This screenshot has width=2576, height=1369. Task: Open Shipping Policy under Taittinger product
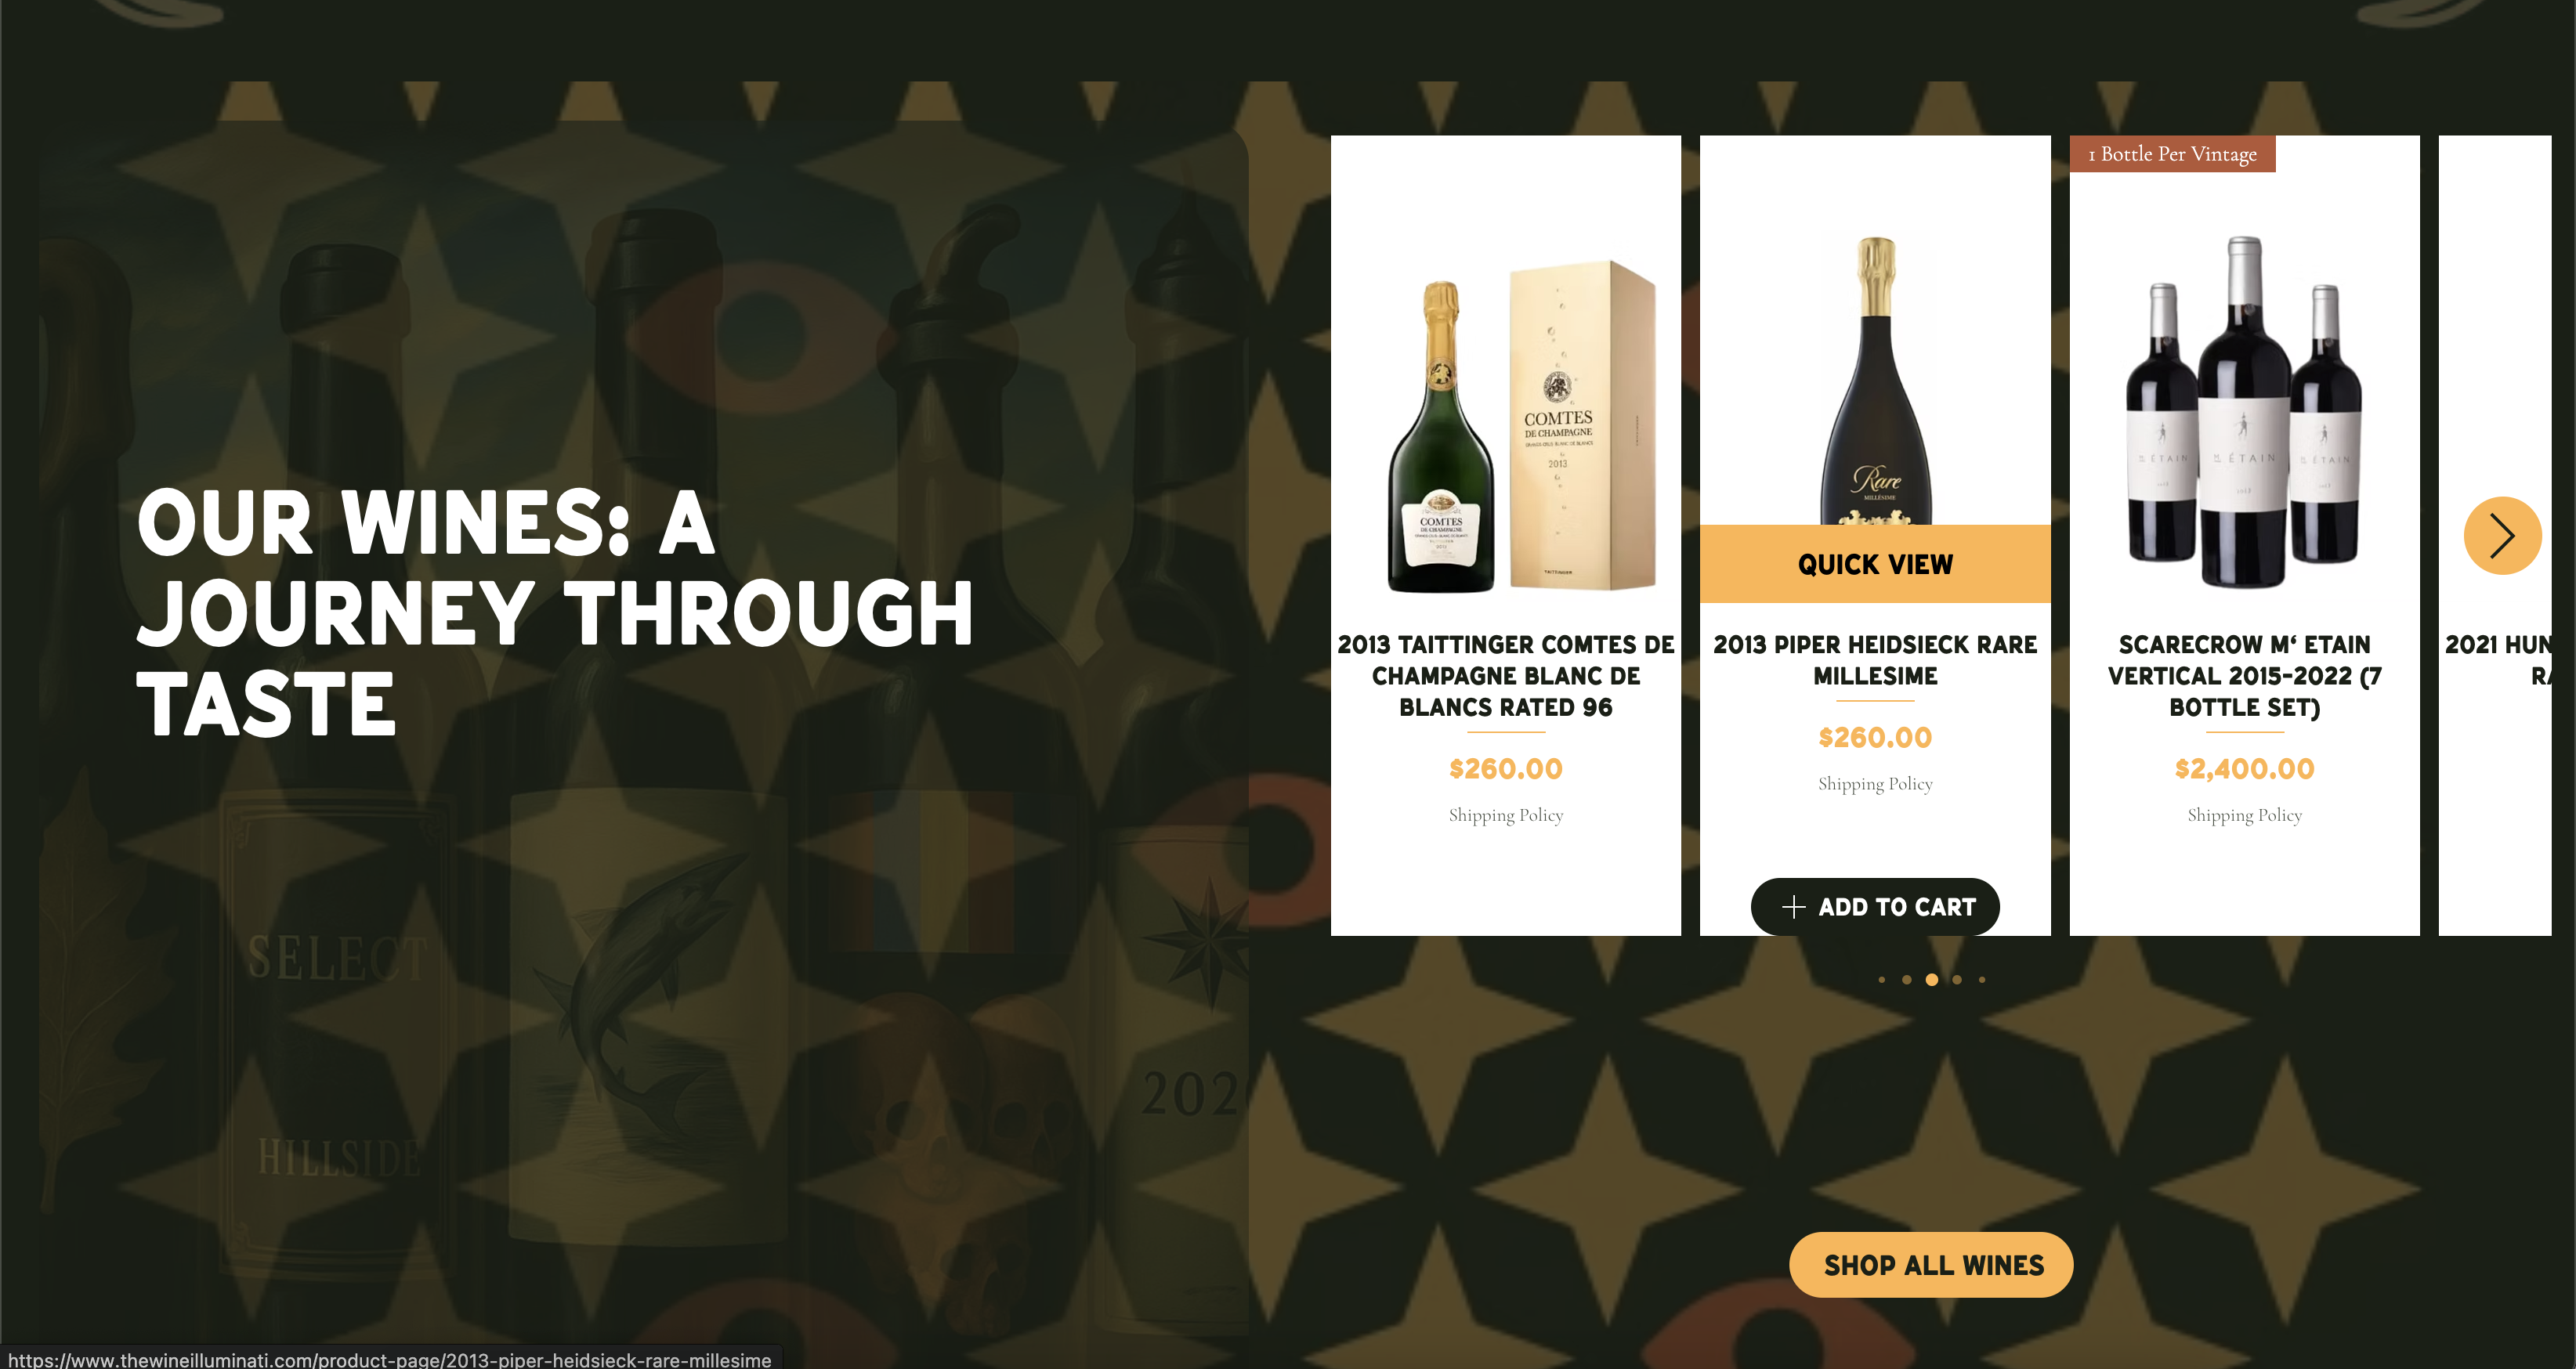point(1506,815)
